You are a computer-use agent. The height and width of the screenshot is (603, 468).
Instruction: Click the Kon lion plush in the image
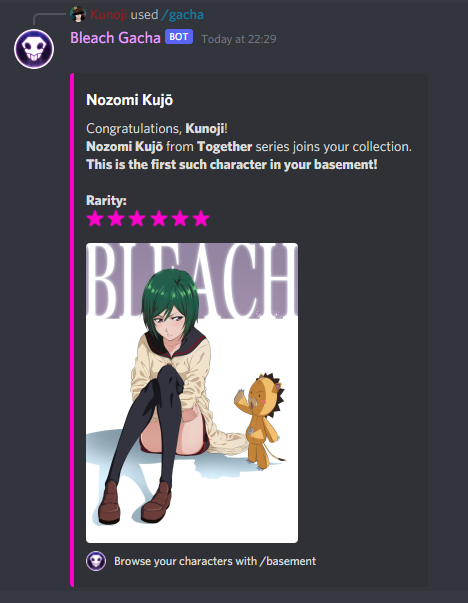260,421
